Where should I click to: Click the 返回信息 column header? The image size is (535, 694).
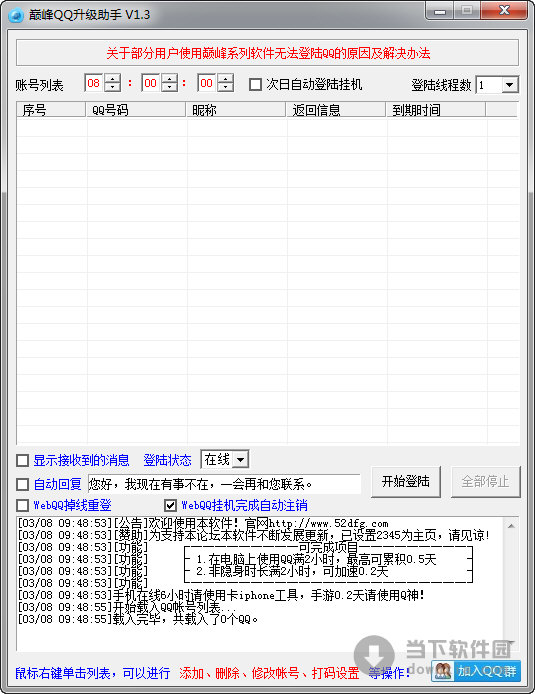[x=336, y=110]
